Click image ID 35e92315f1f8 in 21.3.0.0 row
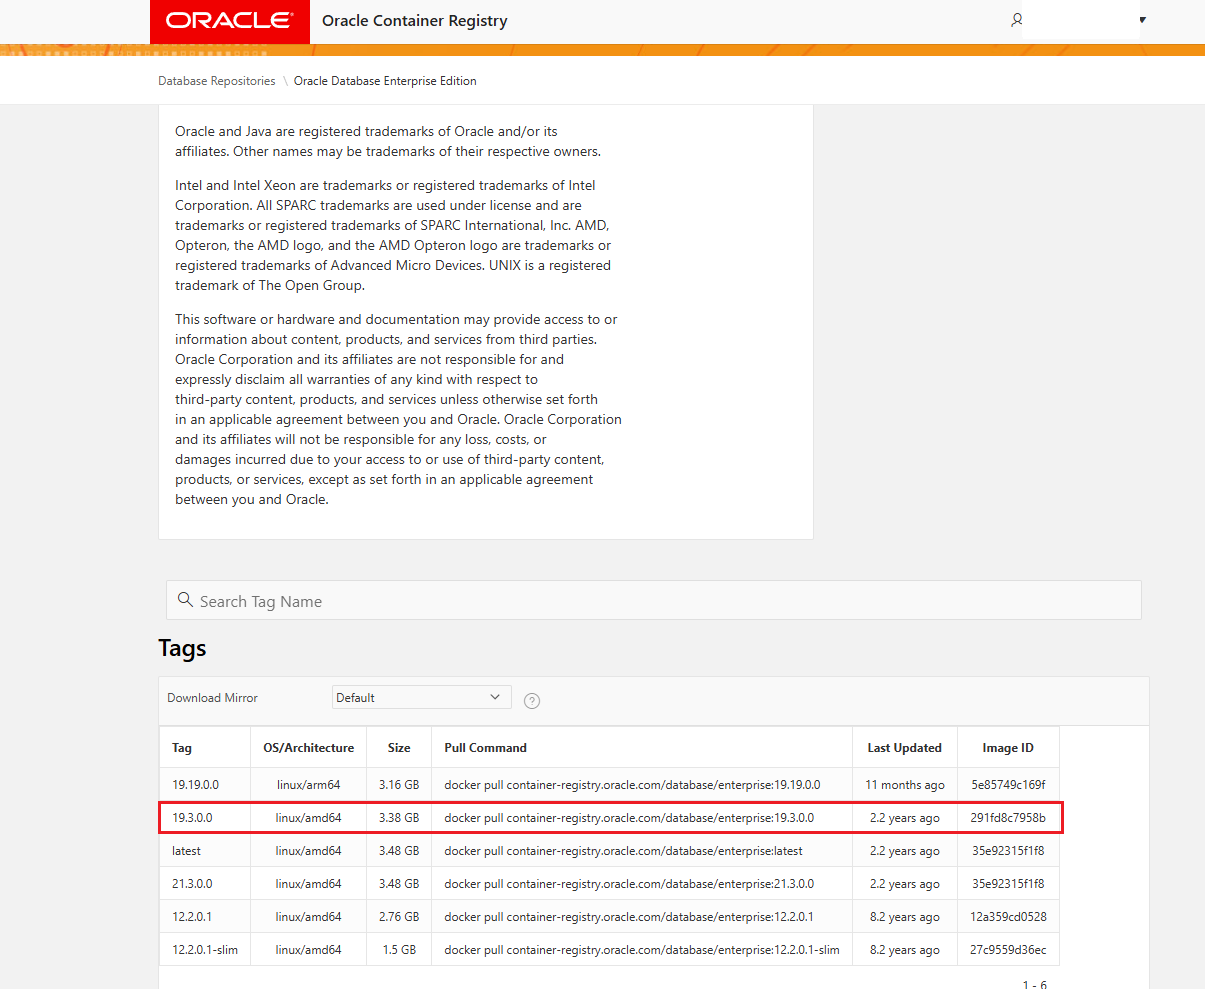1205x989 pixels. pyautogui.click(x=1008, y=884)
